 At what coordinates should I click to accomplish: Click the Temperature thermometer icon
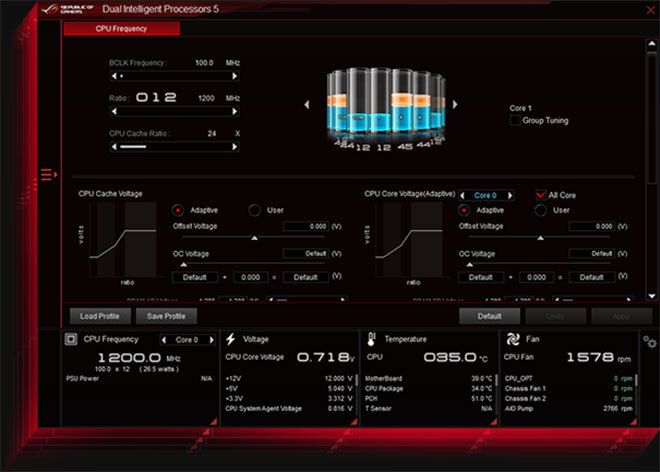pos(371,339)
